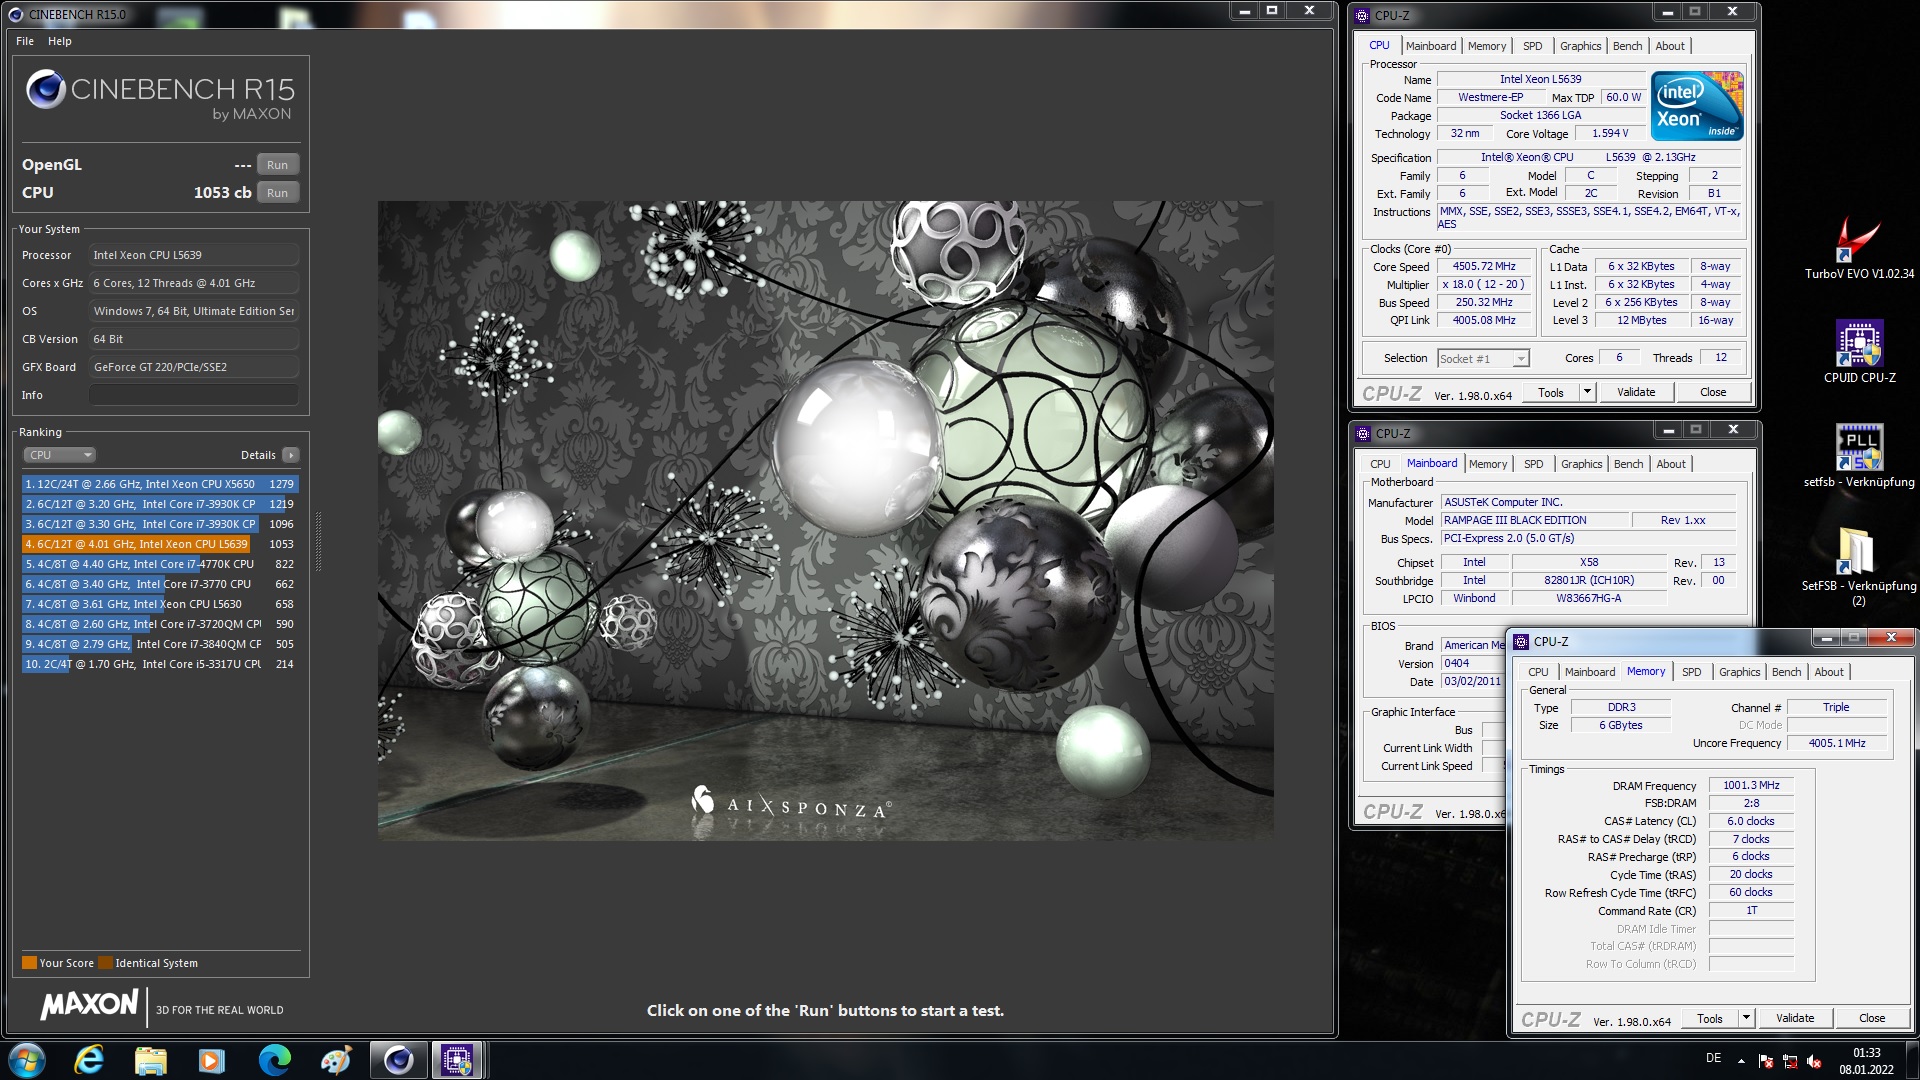Launch Internet Explorer from the taskbar
Image resolution: width=1920 pixels, height=1080 pixels.
tap(89, 1060)
